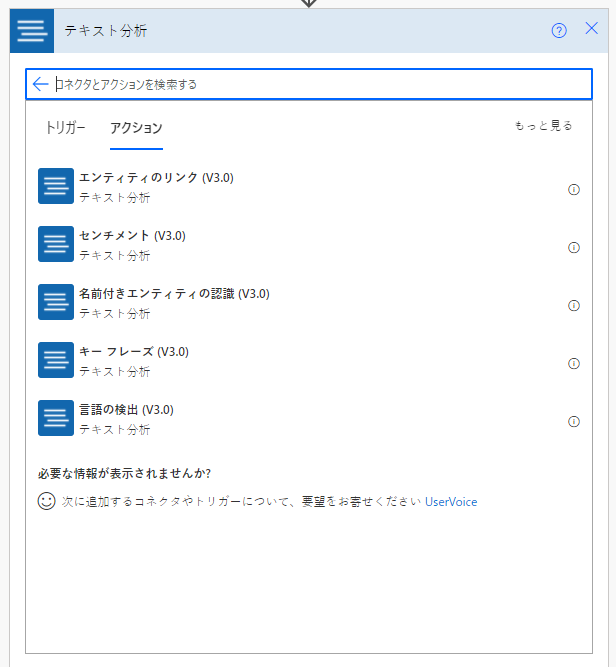Click icon of エンティティのリンク (V3.0) action
The image size is (616, 667).
(56, 186)
